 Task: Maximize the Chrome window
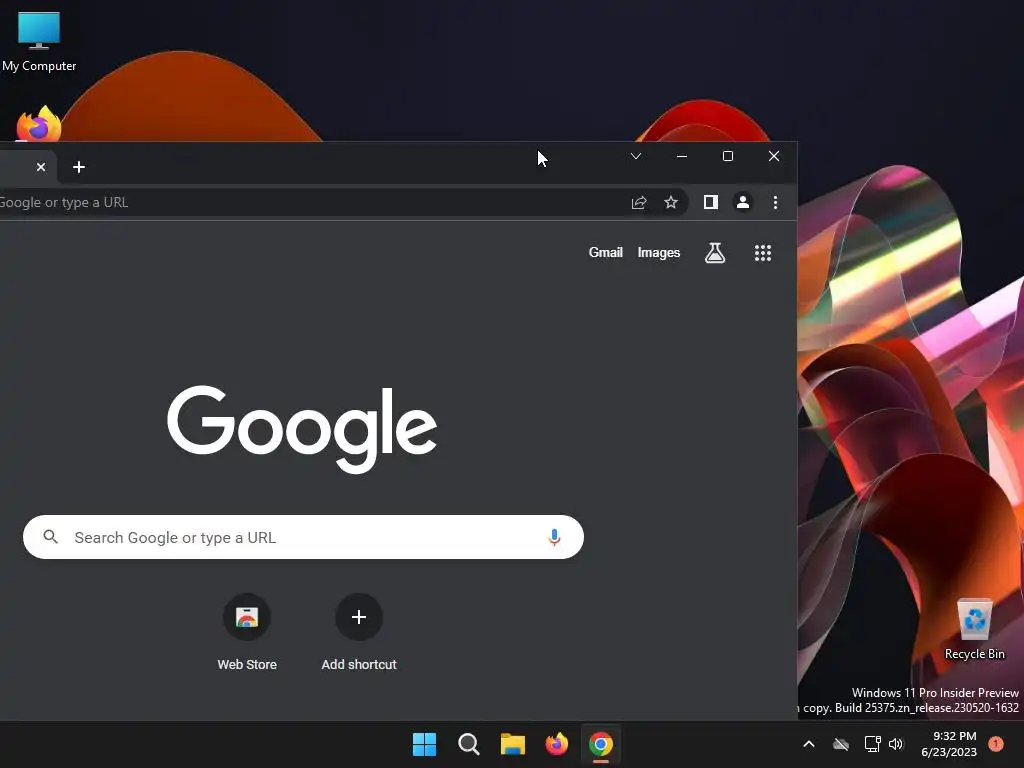[728, 156]
